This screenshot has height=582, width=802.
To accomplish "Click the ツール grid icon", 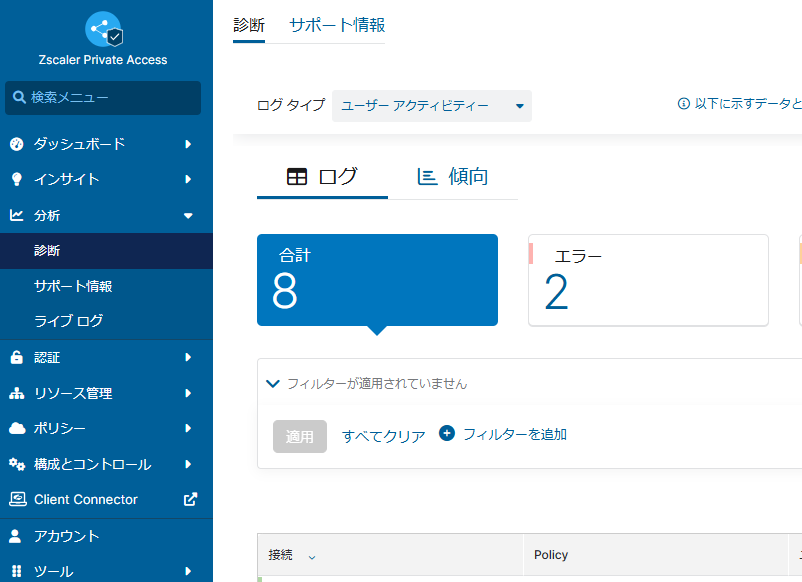I will (x=16, y=571).
